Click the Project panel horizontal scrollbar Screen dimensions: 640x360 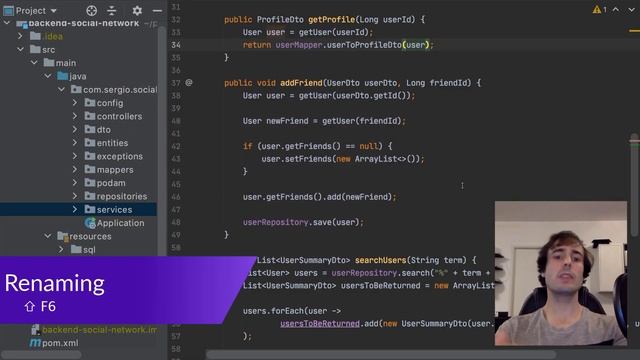tap(41, 355)
